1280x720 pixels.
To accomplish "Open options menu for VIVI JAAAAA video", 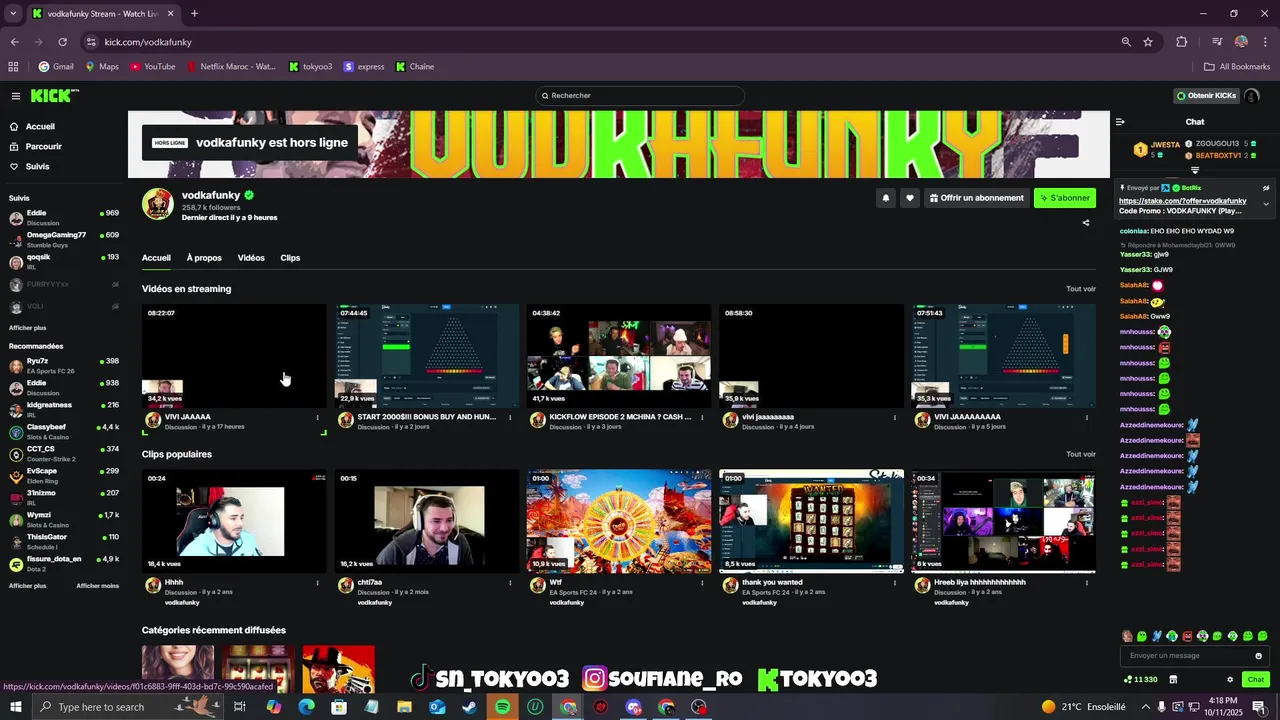I will [x=318, y=418].
